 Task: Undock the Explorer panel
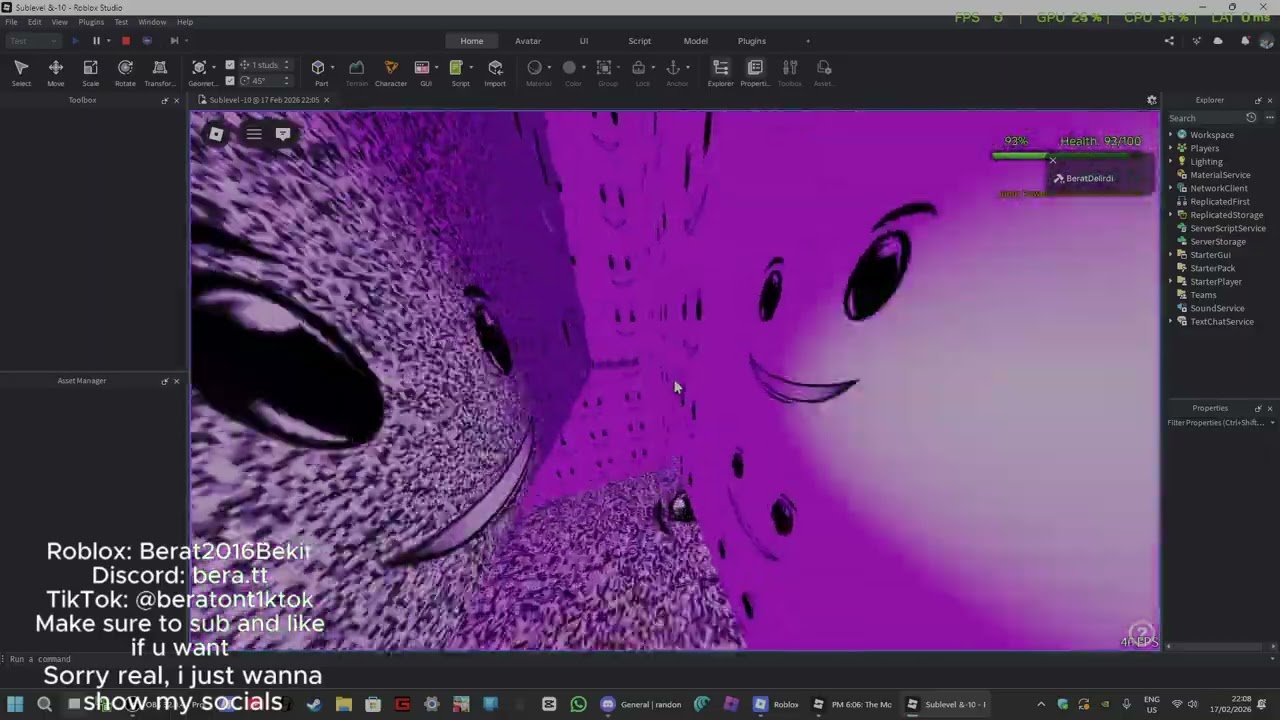tap(1258, 100)
